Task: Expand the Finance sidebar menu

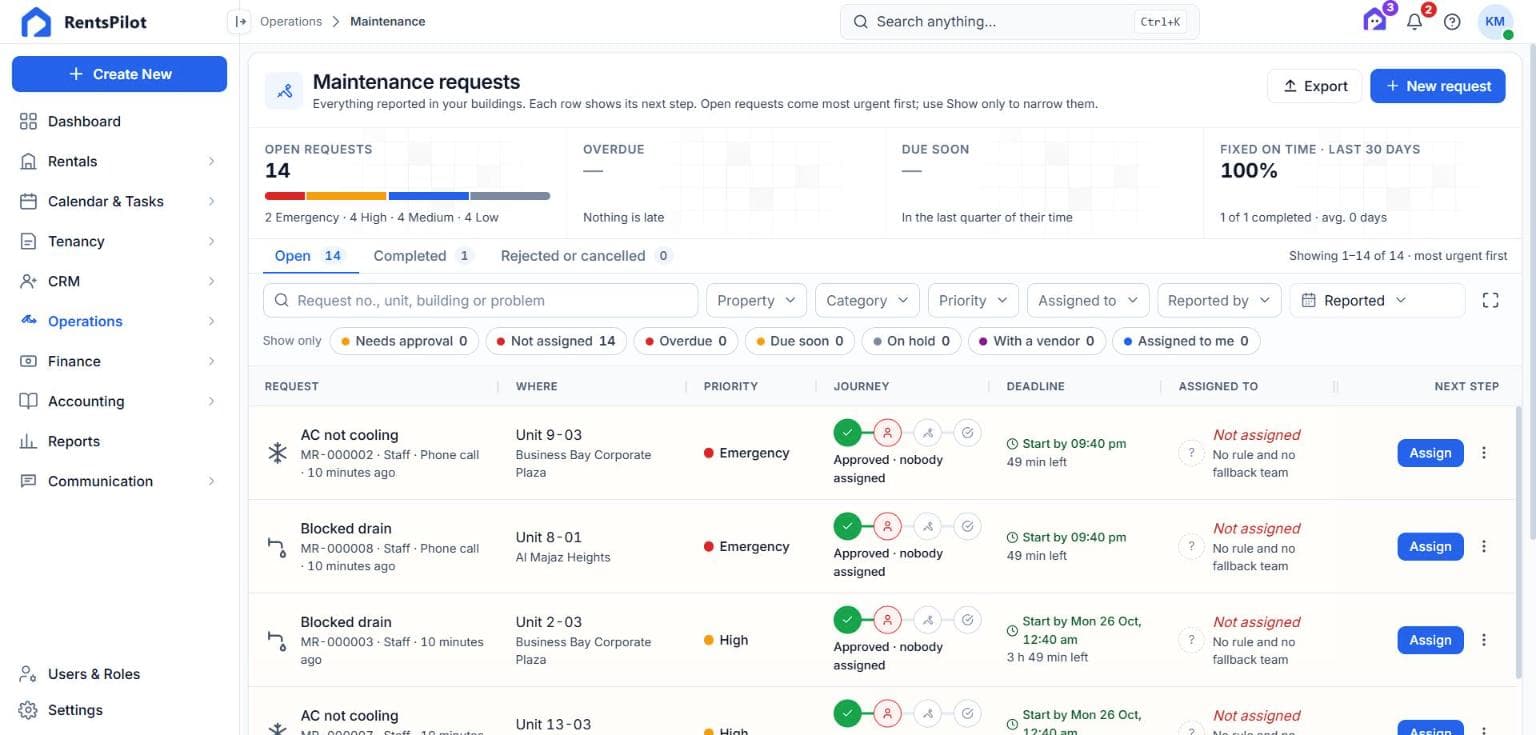Action: [x=119, y=361]
